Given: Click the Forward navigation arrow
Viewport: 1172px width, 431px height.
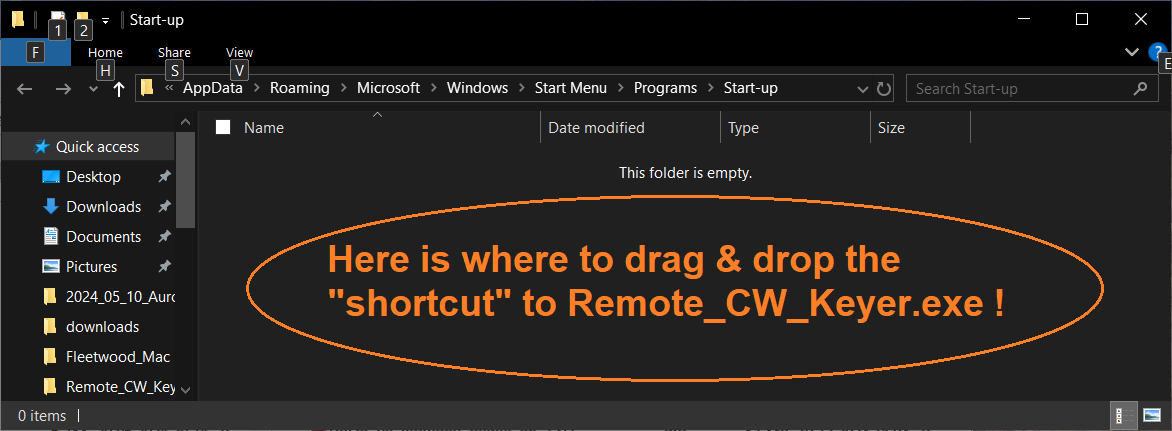Looking at the screenshot, I should [x=64, y=89].
